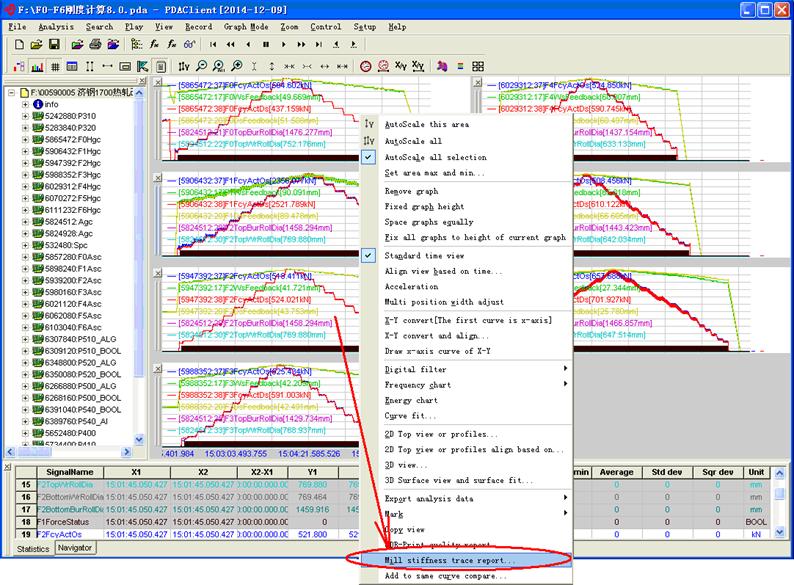The image size is (794, 585).
Task: Click the teal flag marker toolbar icon
Action: pos(143,66)
